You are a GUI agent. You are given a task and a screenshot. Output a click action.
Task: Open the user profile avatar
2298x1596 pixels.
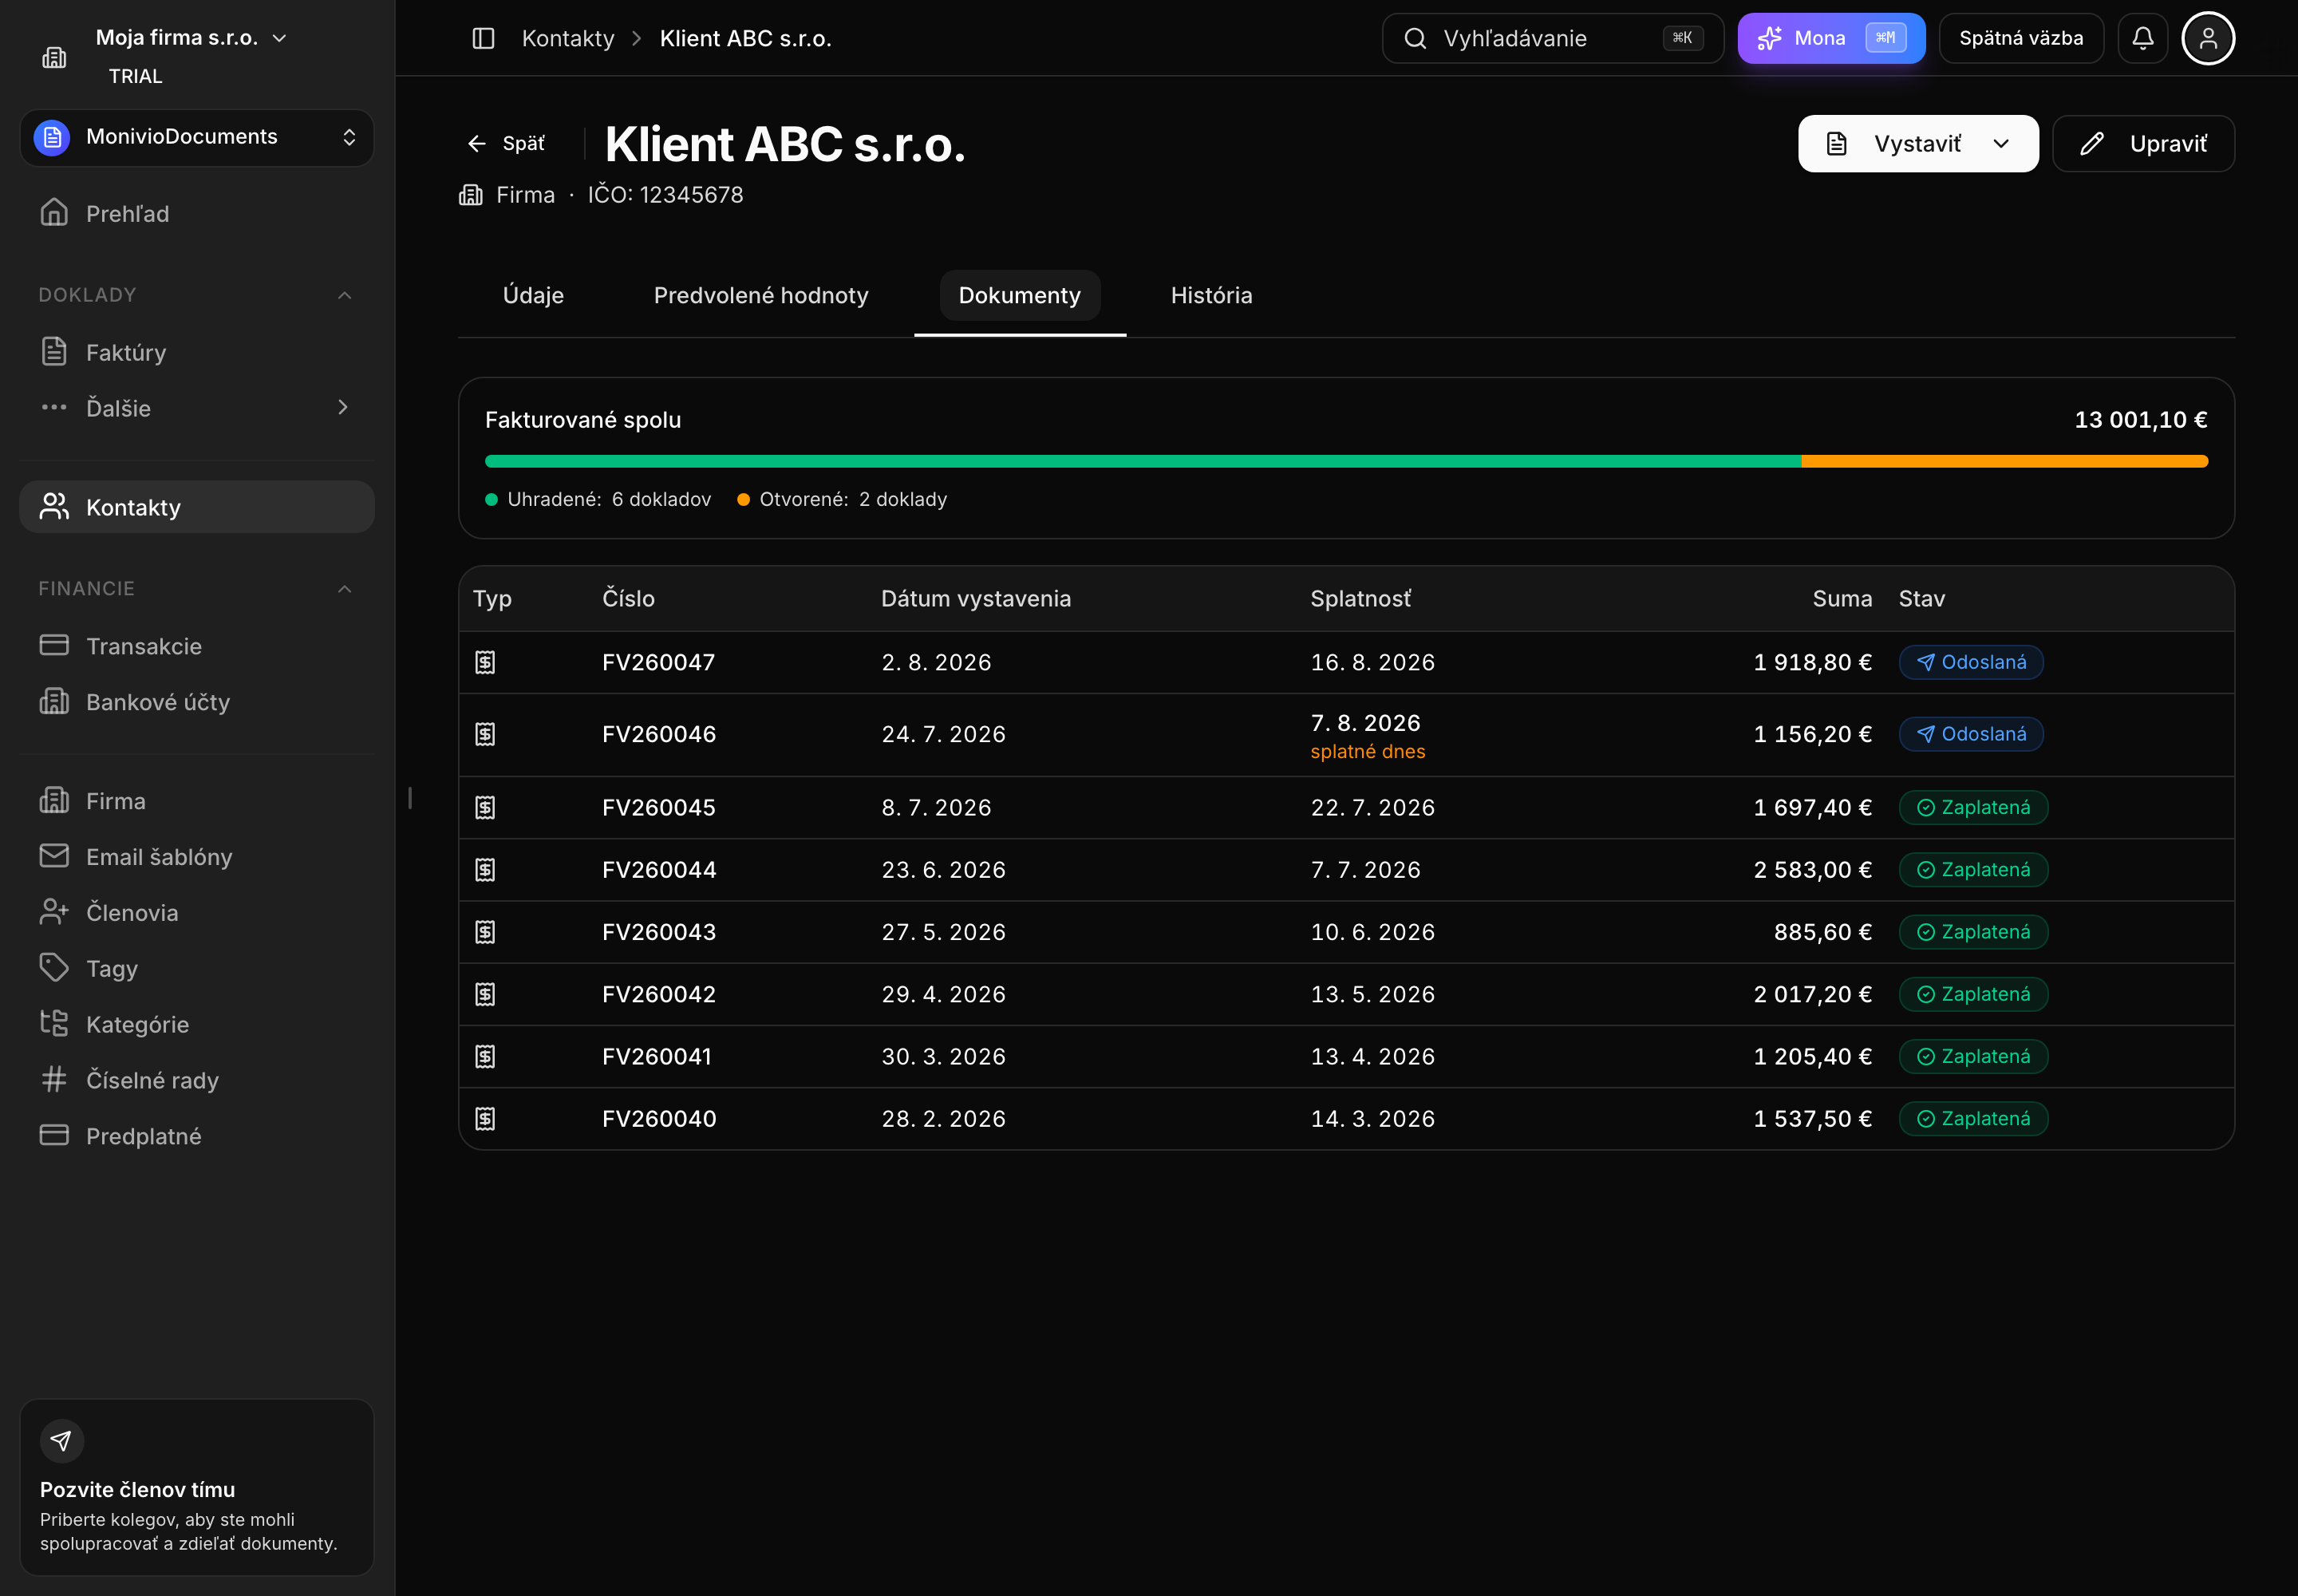coord(2208,38)
